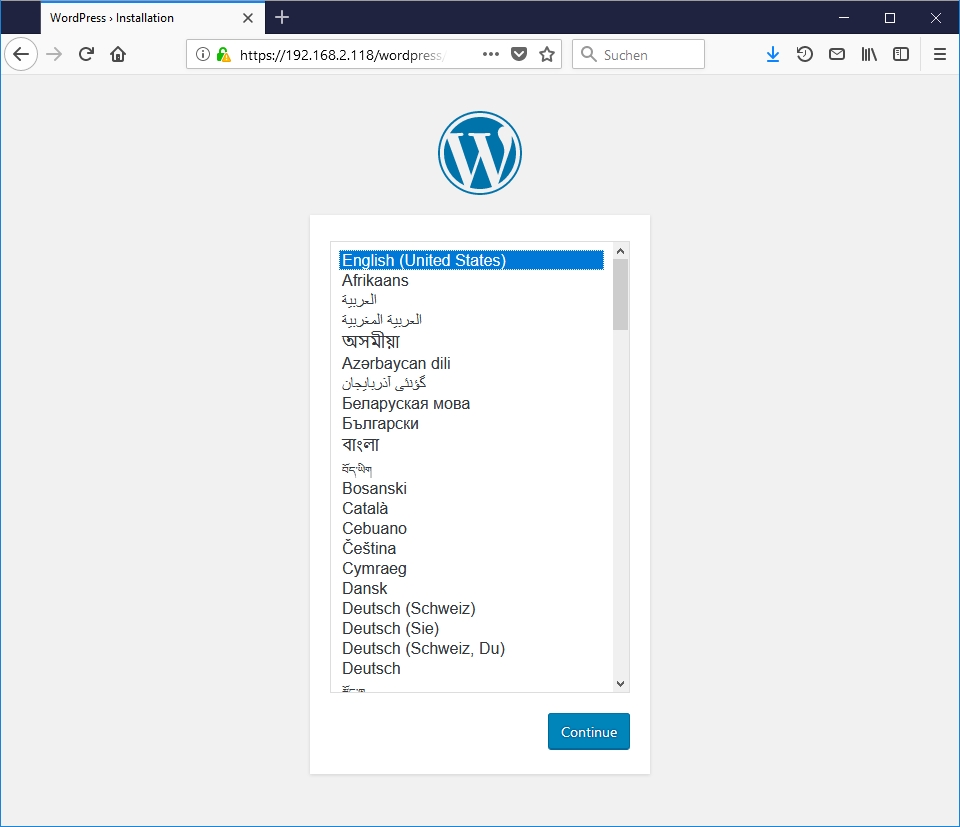Pick Беларуская мова from list
The width and height of the screenshot is (960, 827).
point(471,404)
